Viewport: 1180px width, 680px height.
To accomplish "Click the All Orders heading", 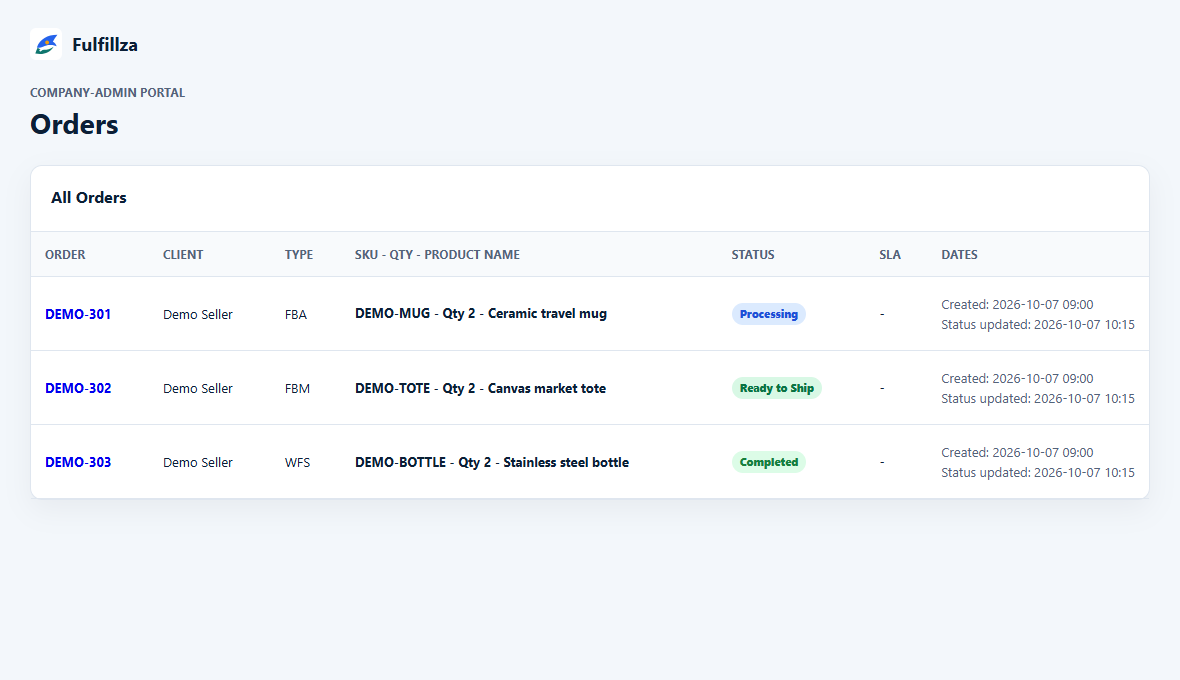I will pos(89,198).
